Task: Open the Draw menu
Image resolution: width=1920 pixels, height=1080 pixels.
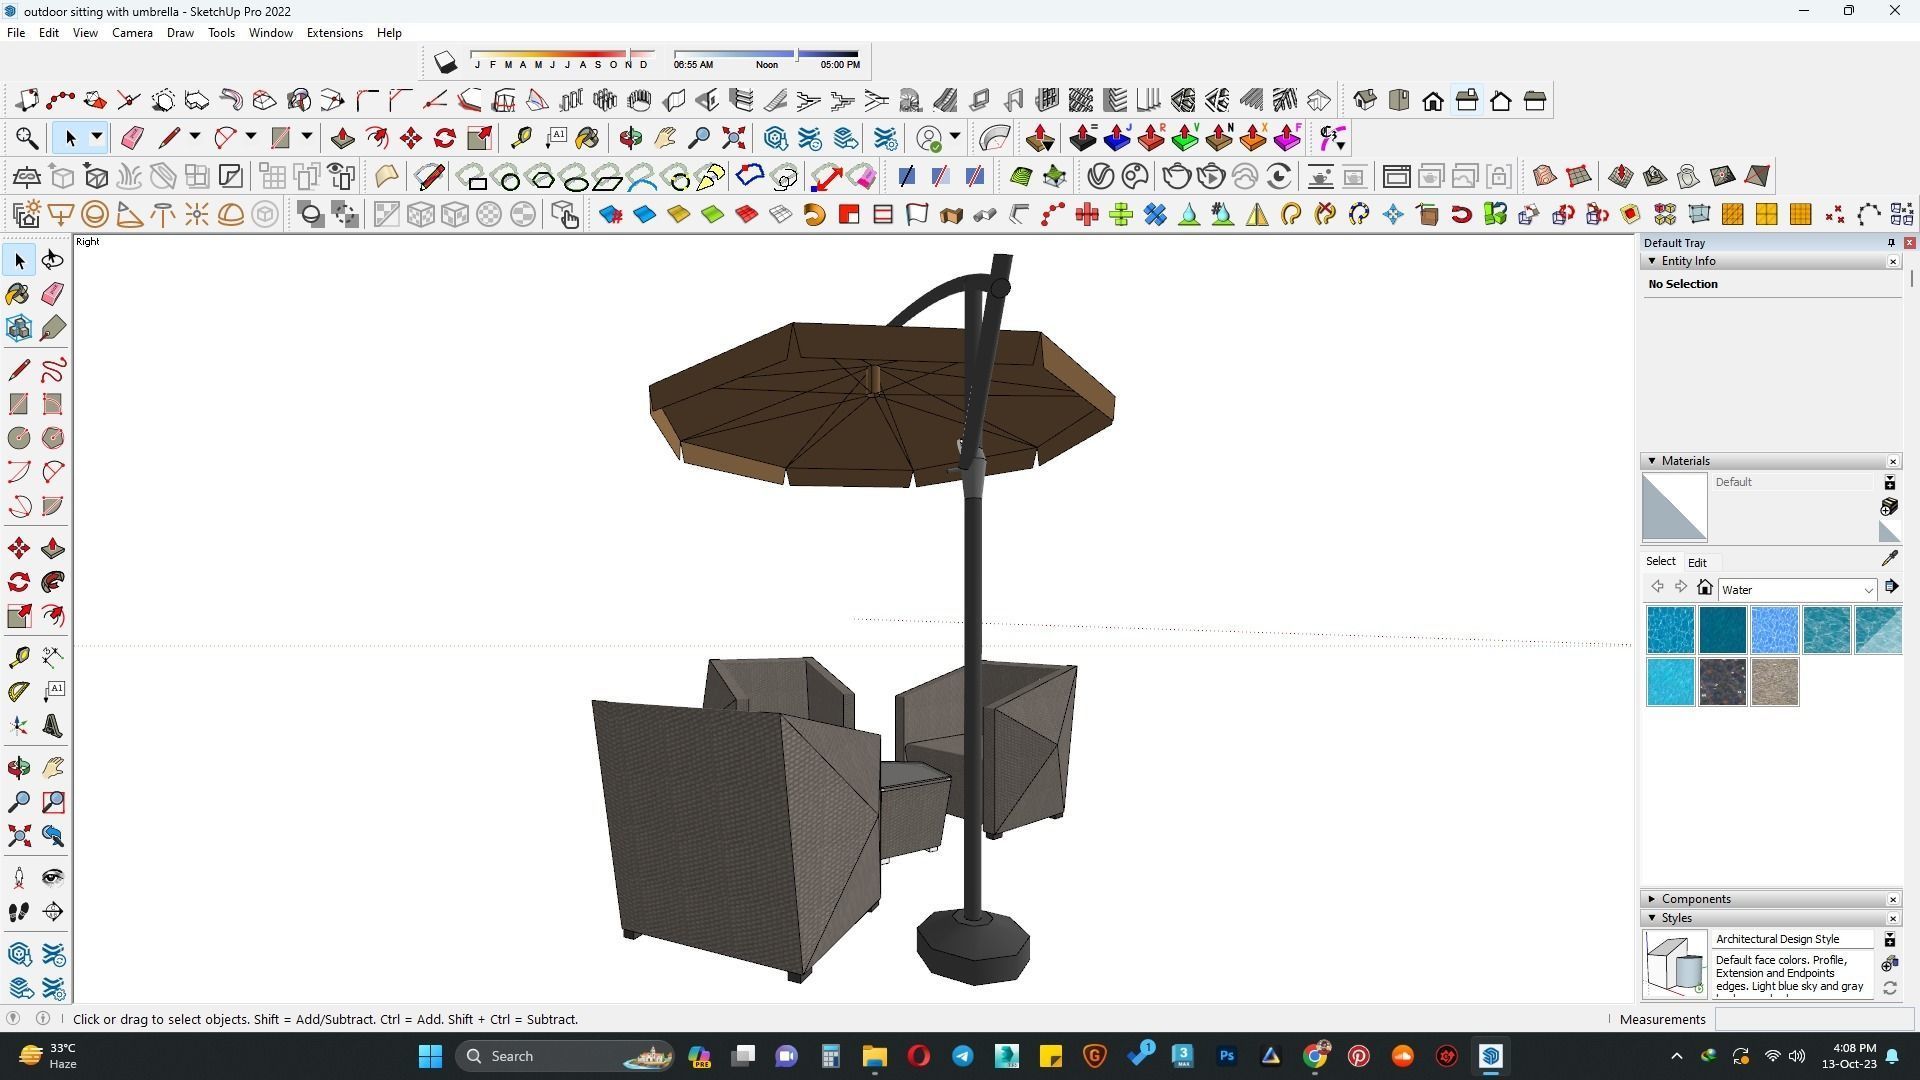Action: (x=180, y=33)
